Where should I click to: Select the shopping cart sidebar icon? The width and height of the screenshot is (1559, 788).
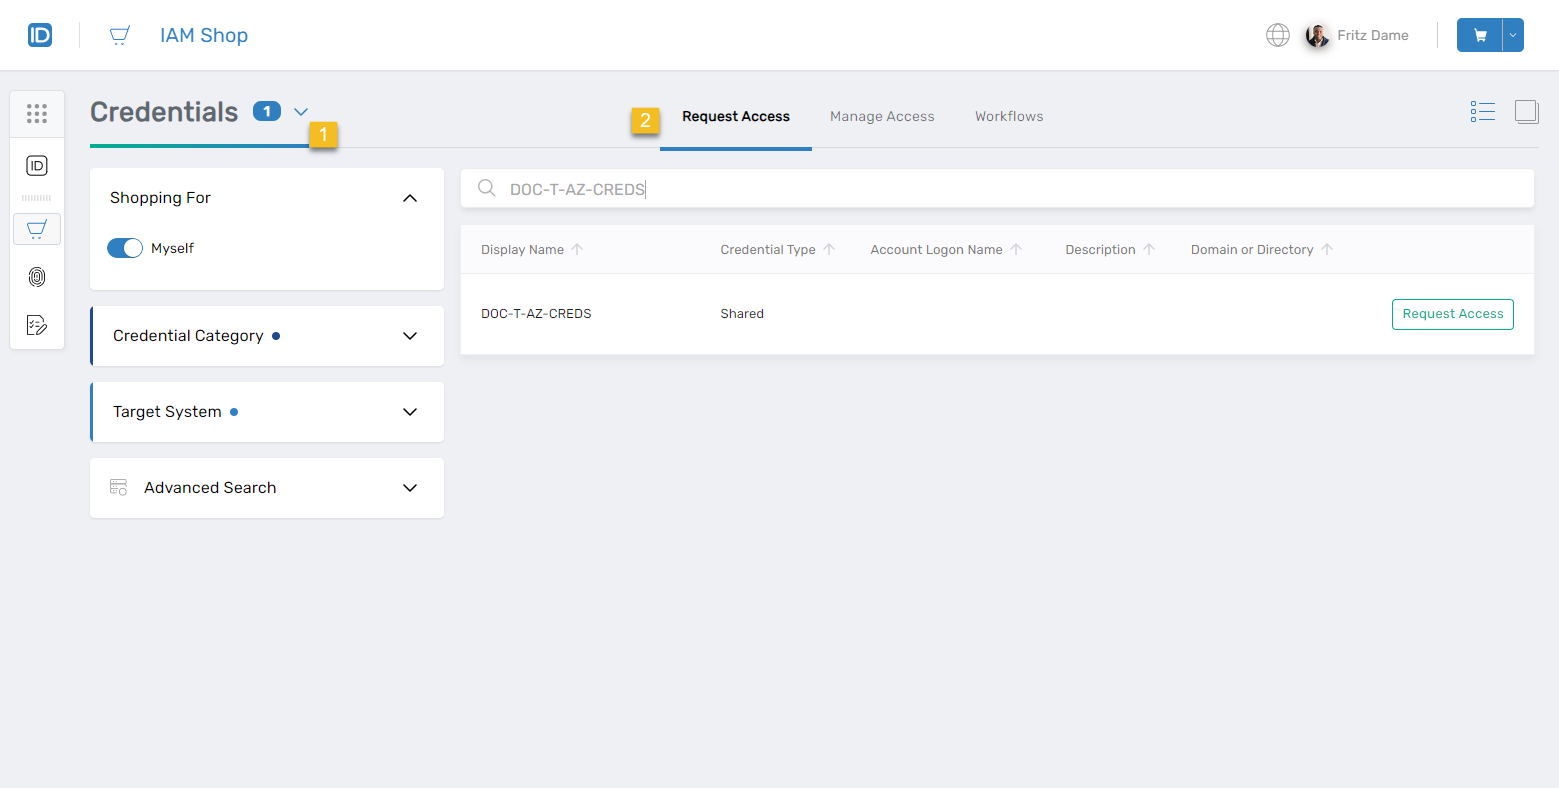[37, 229]
